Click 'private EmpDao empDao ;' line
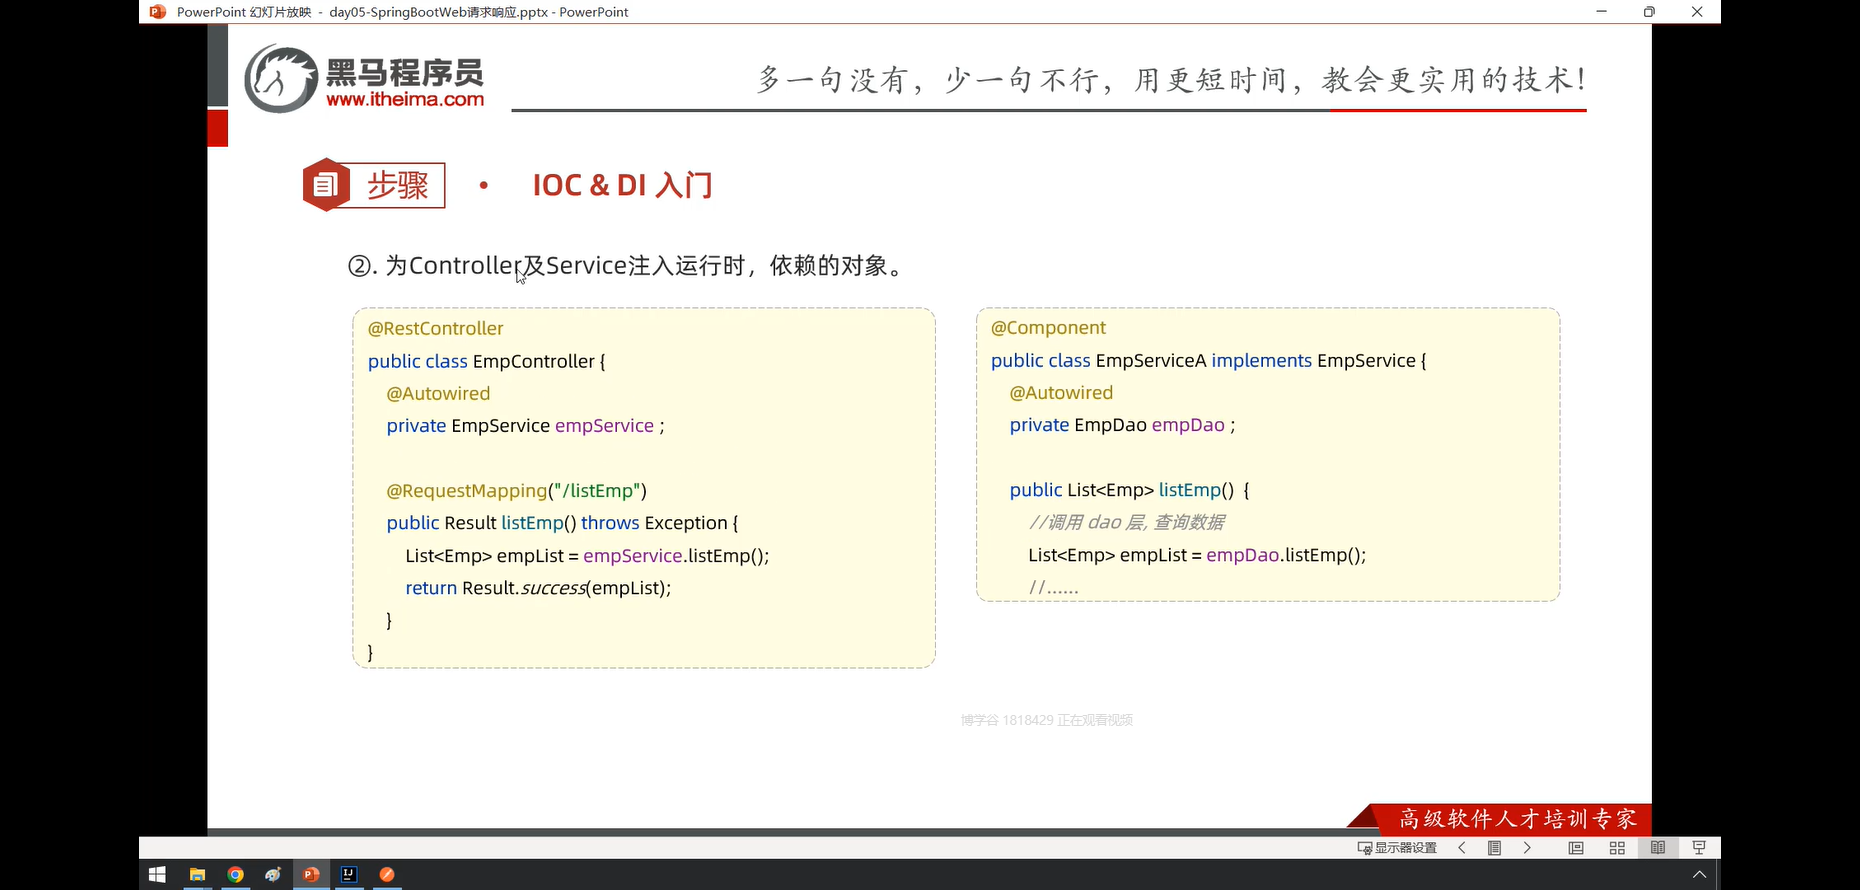 pos(1123,425)
